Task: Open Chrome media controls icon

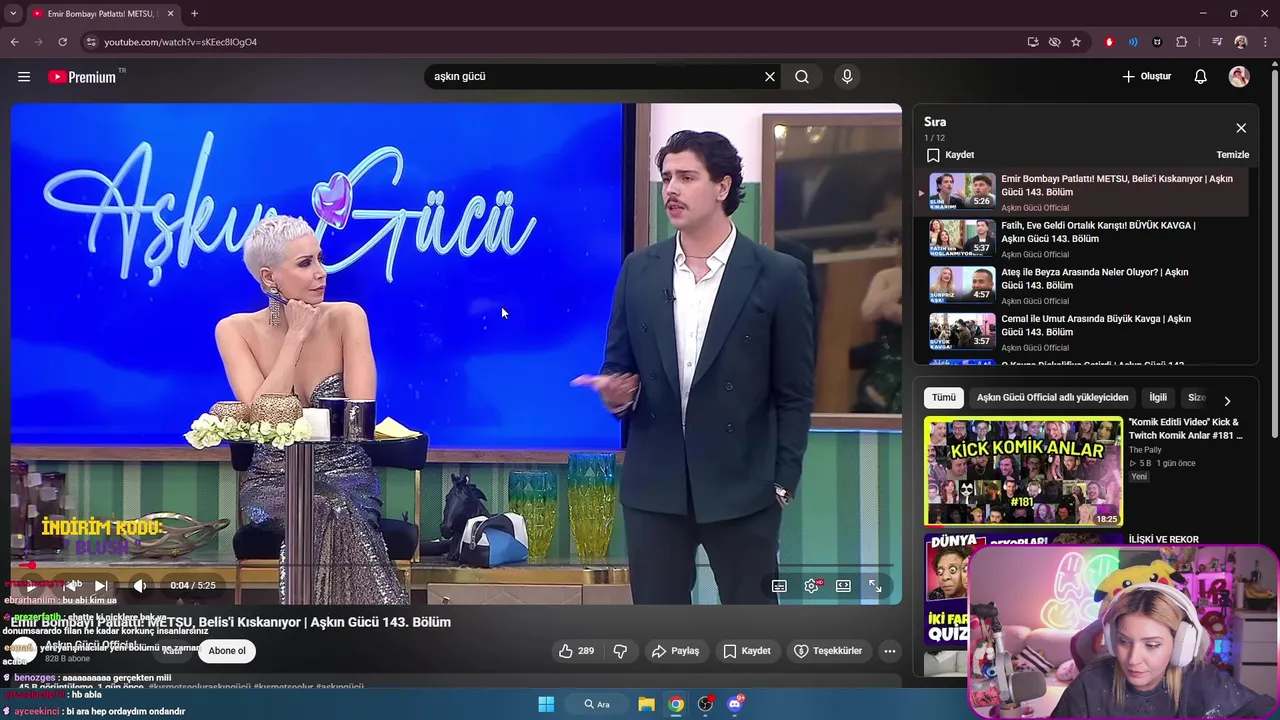Action: tap(1217, 42)
